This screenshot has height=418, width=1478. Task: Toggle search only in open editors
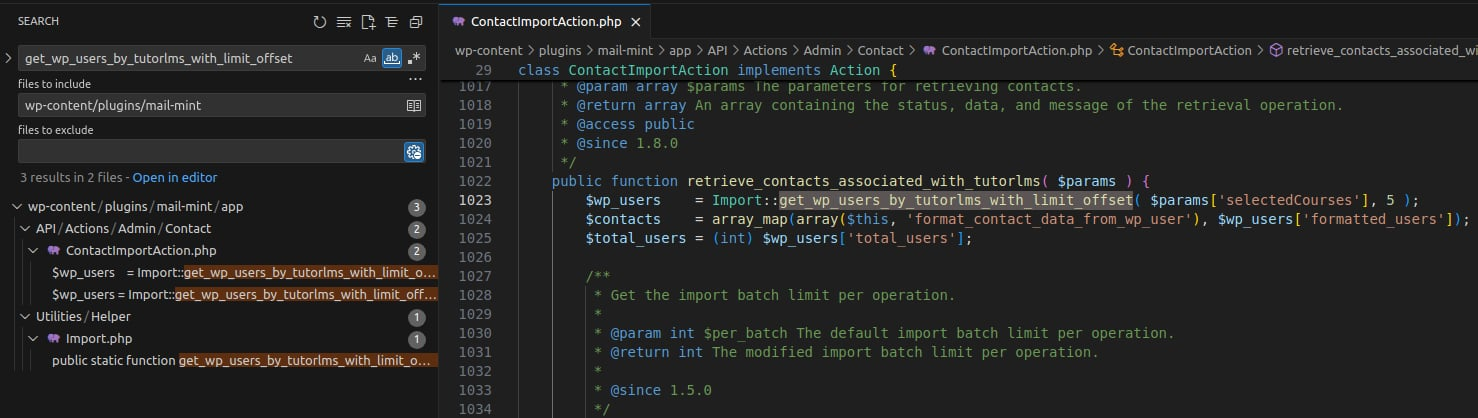(x=414, y=105)
